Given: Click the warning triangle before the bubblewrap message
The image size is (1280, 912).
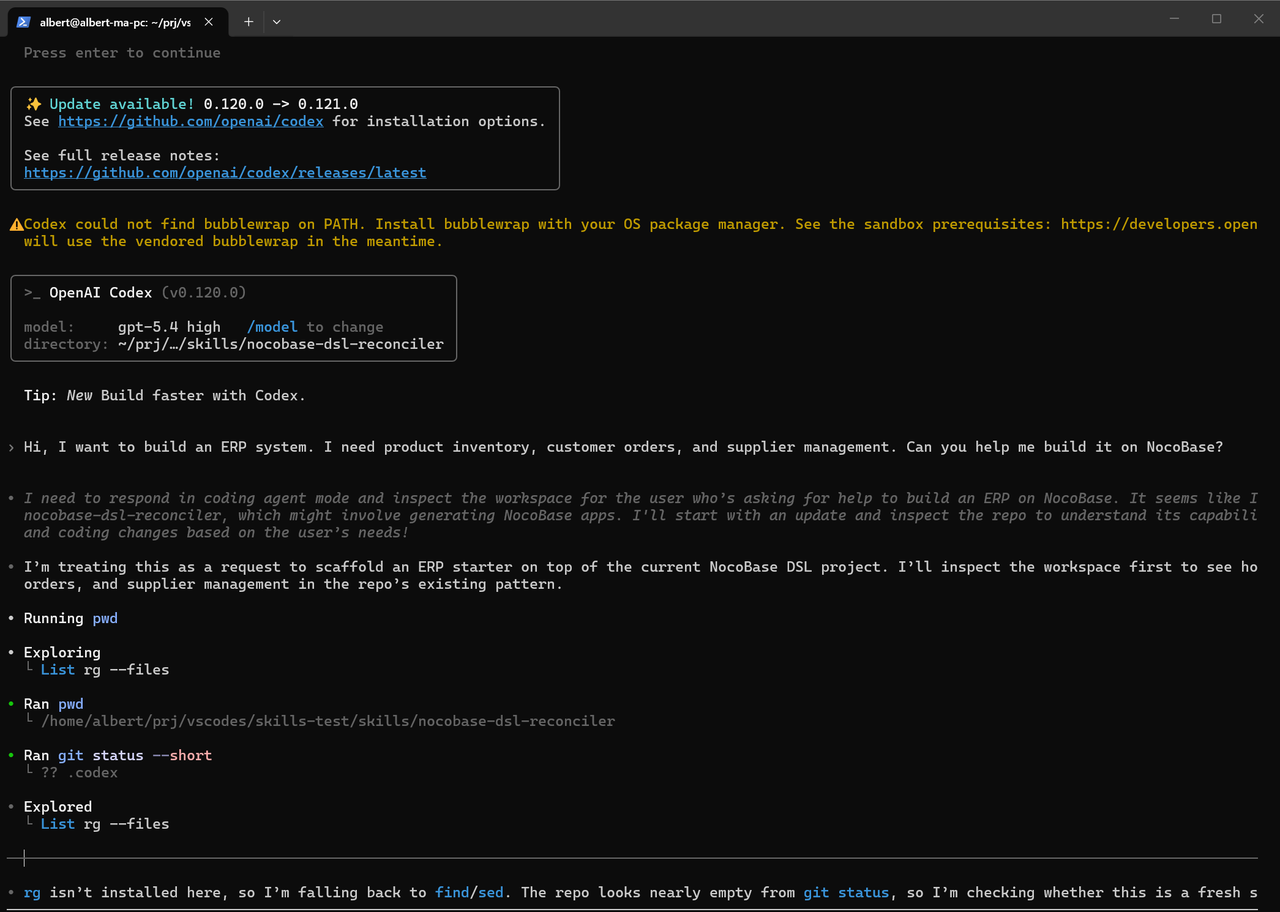Looking at the screenshot, I should tap(17, 223).
